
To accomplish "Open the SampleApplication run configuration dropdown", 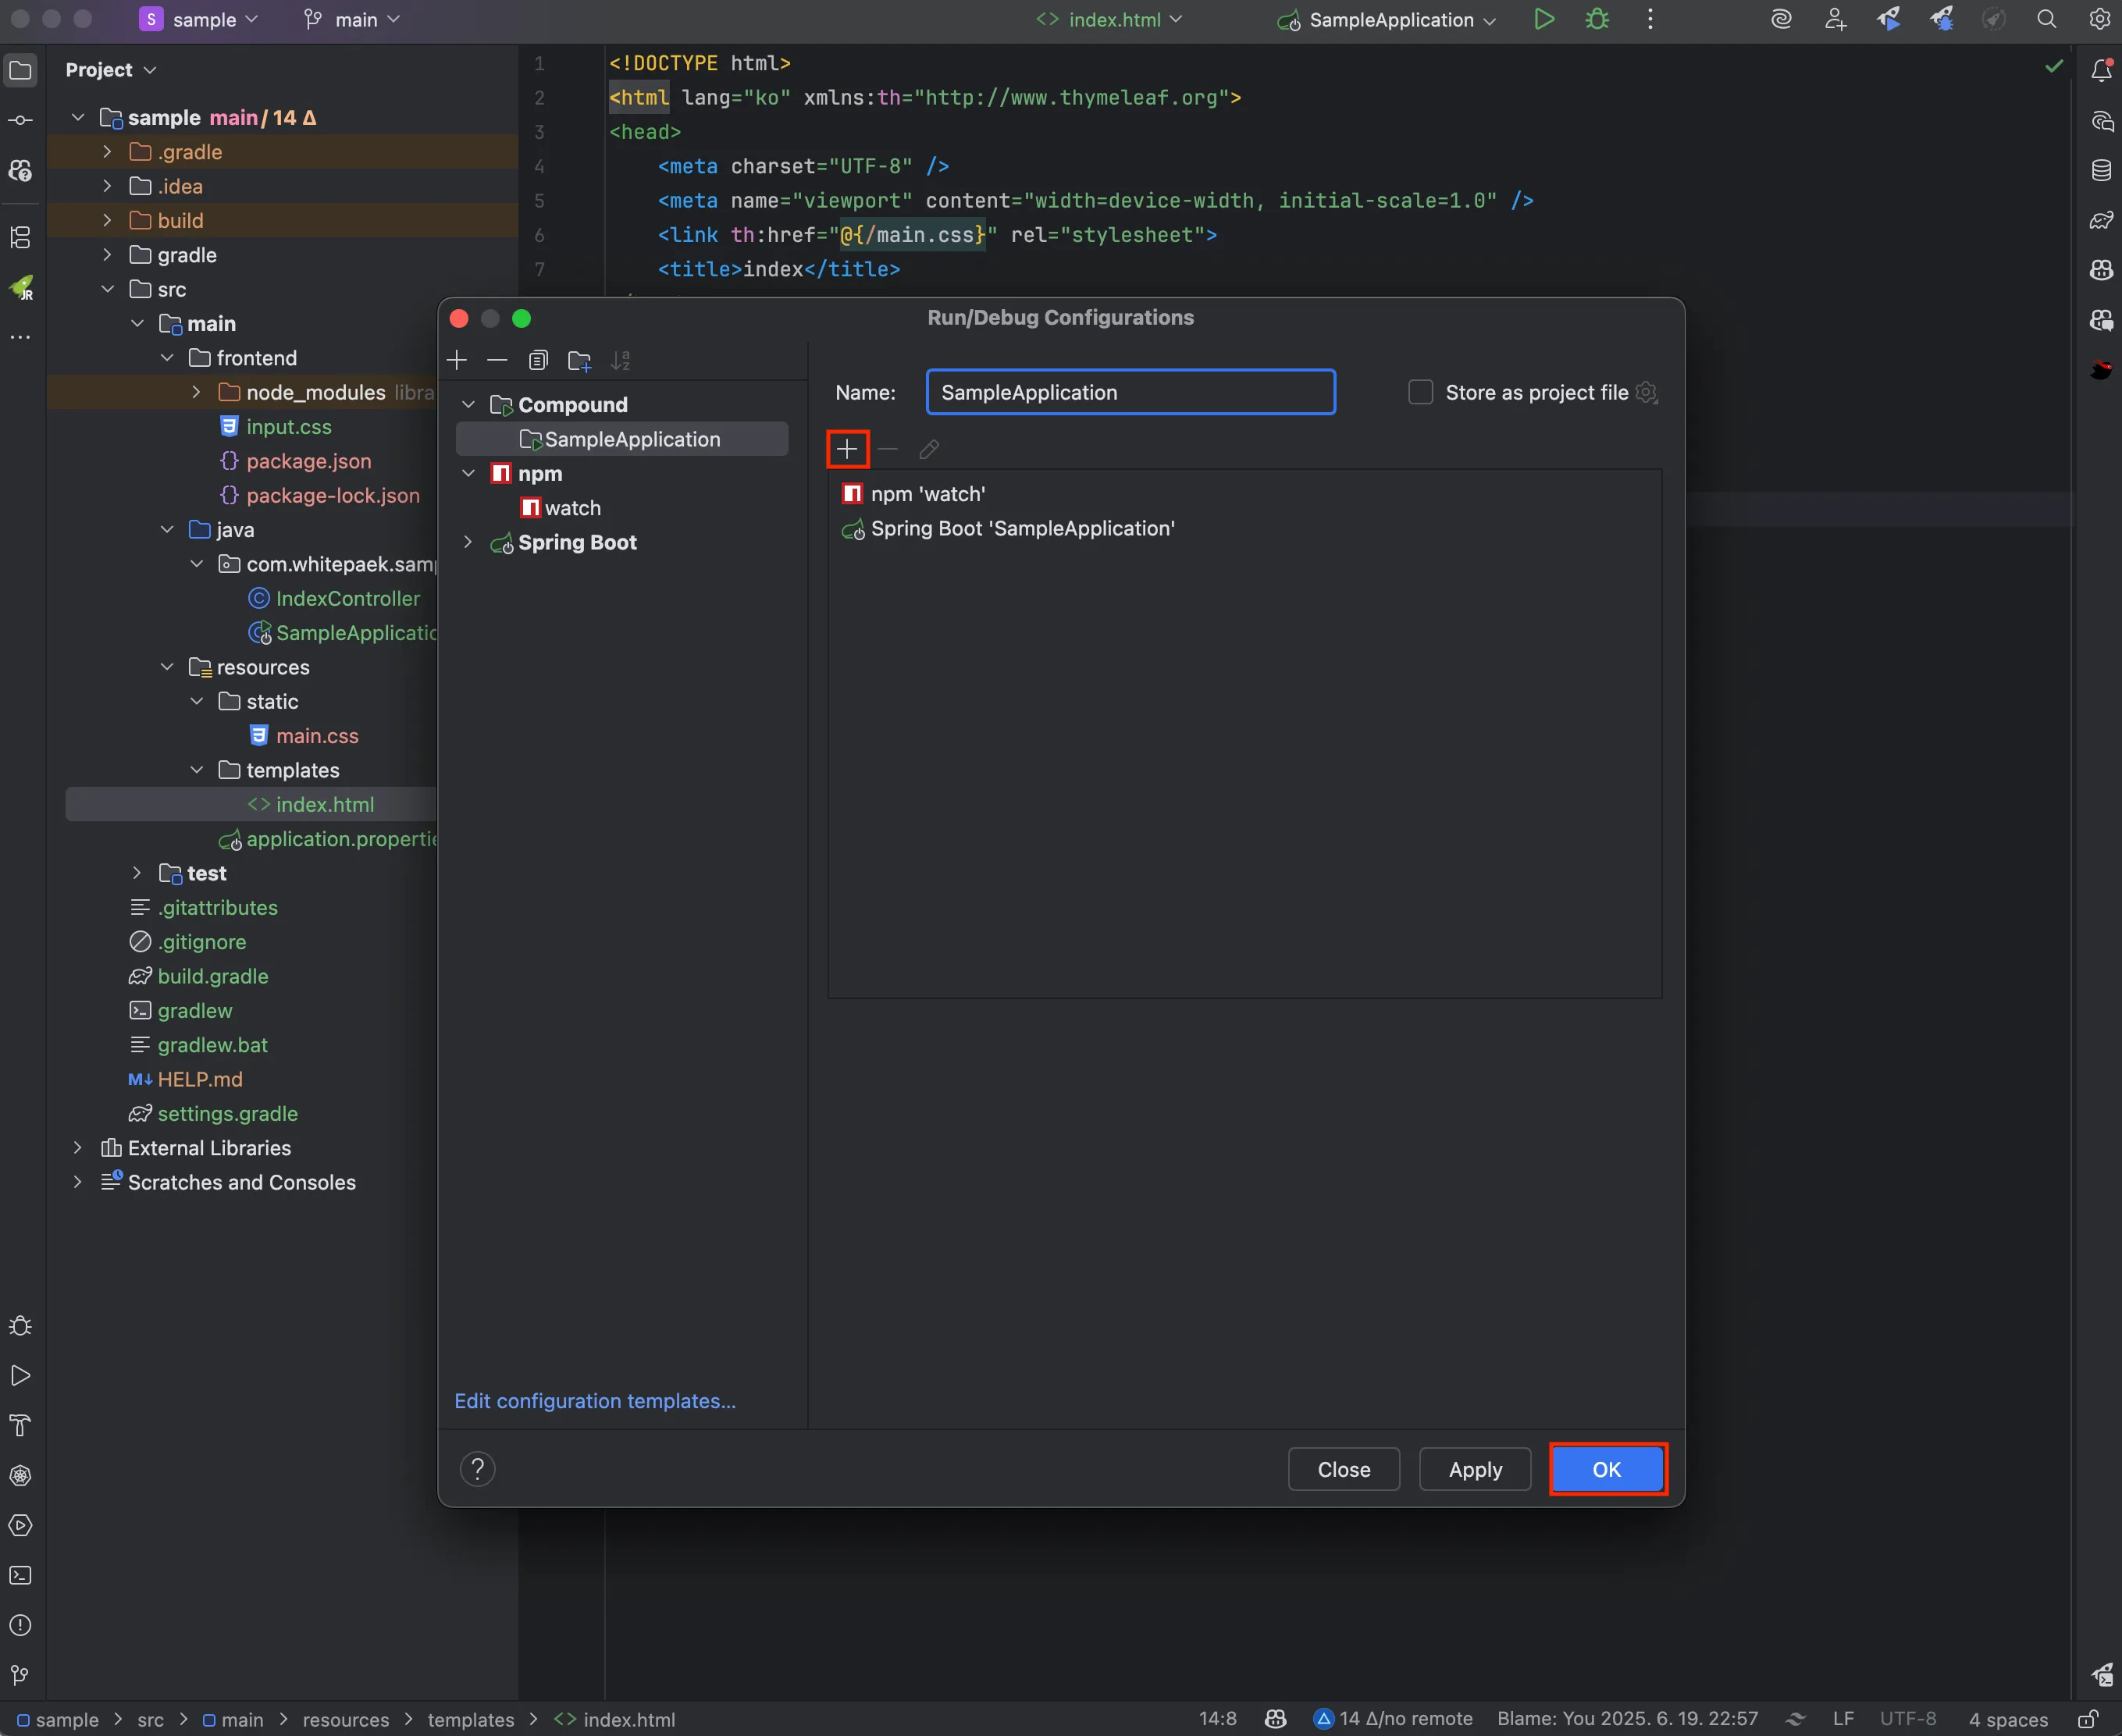I will 1388,19.
